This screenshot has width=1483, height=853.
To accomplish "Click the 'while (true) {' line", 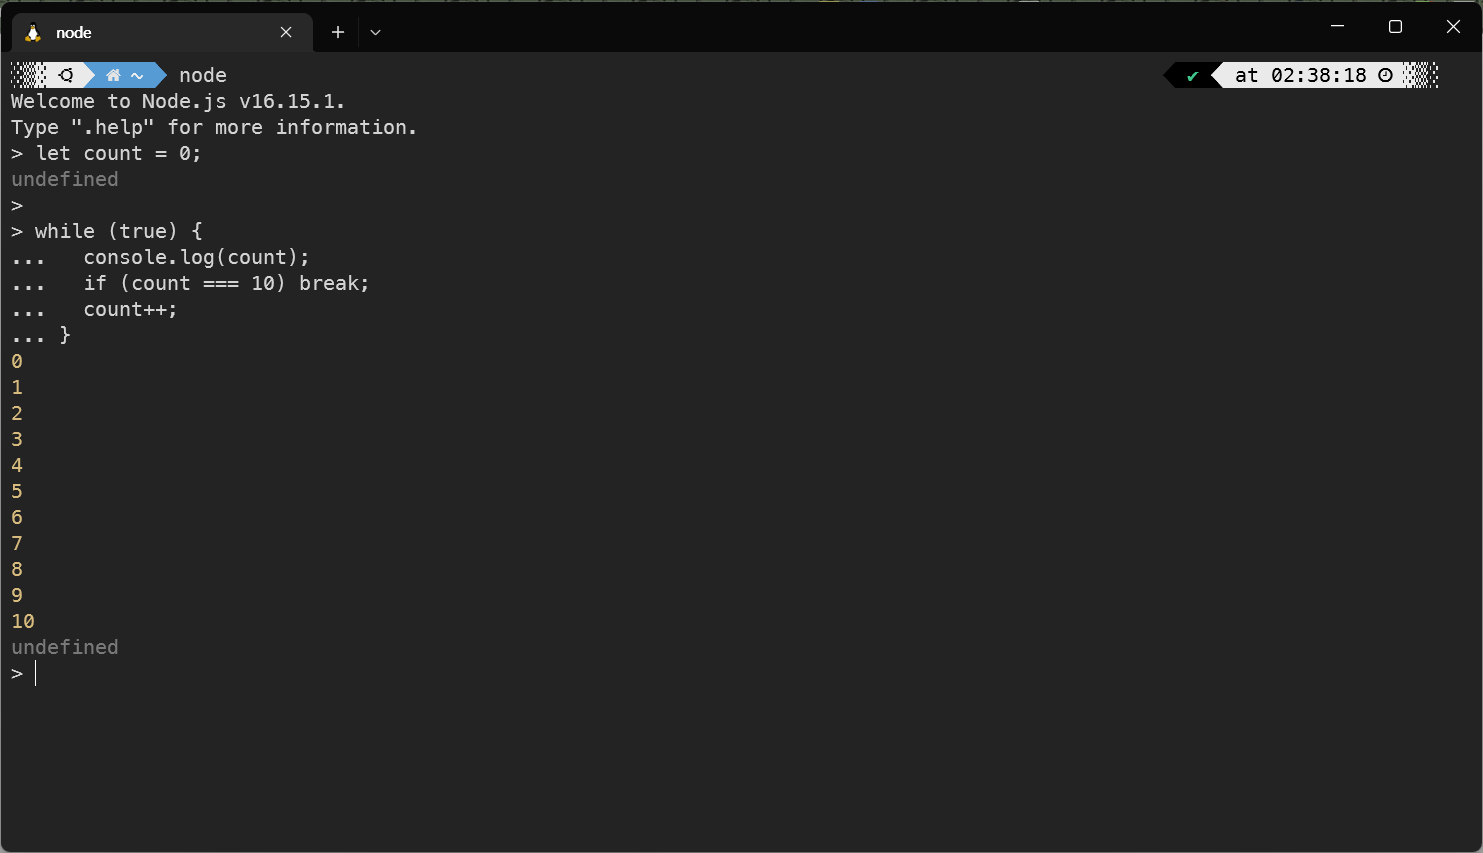I will pos(107,231).
